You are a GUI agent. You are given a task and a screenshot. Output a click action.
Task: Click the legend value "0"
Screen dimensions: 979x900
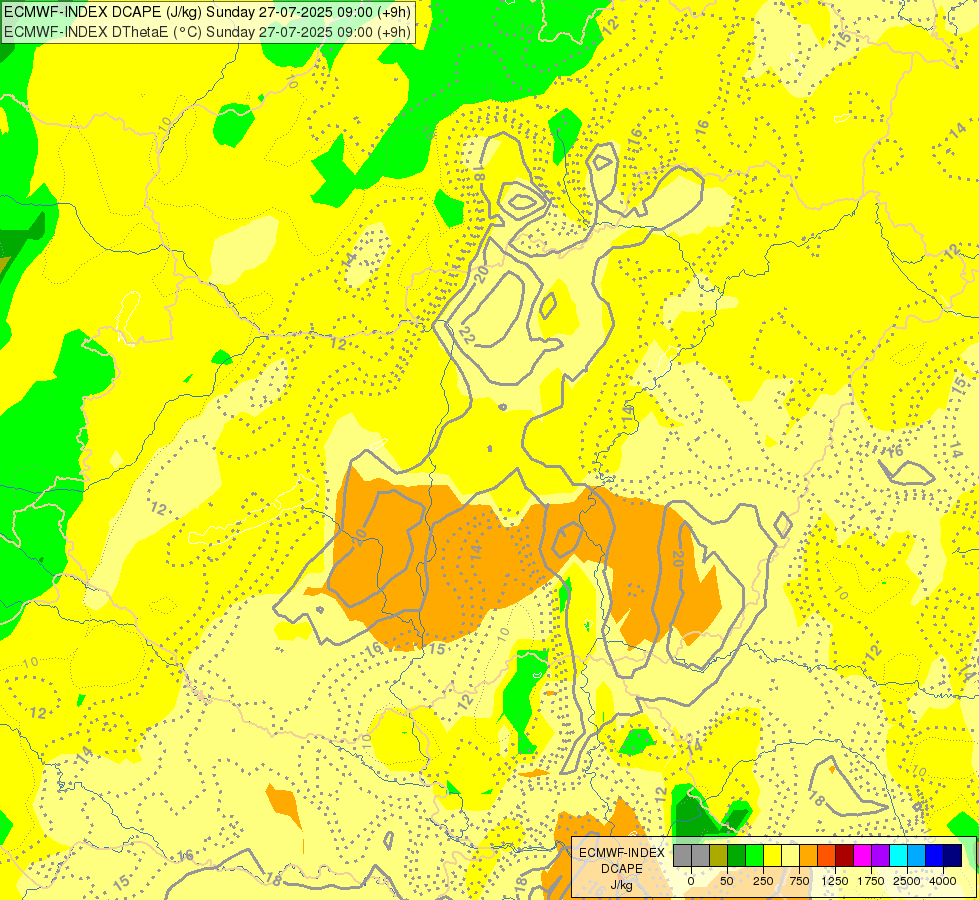(691, 881)
